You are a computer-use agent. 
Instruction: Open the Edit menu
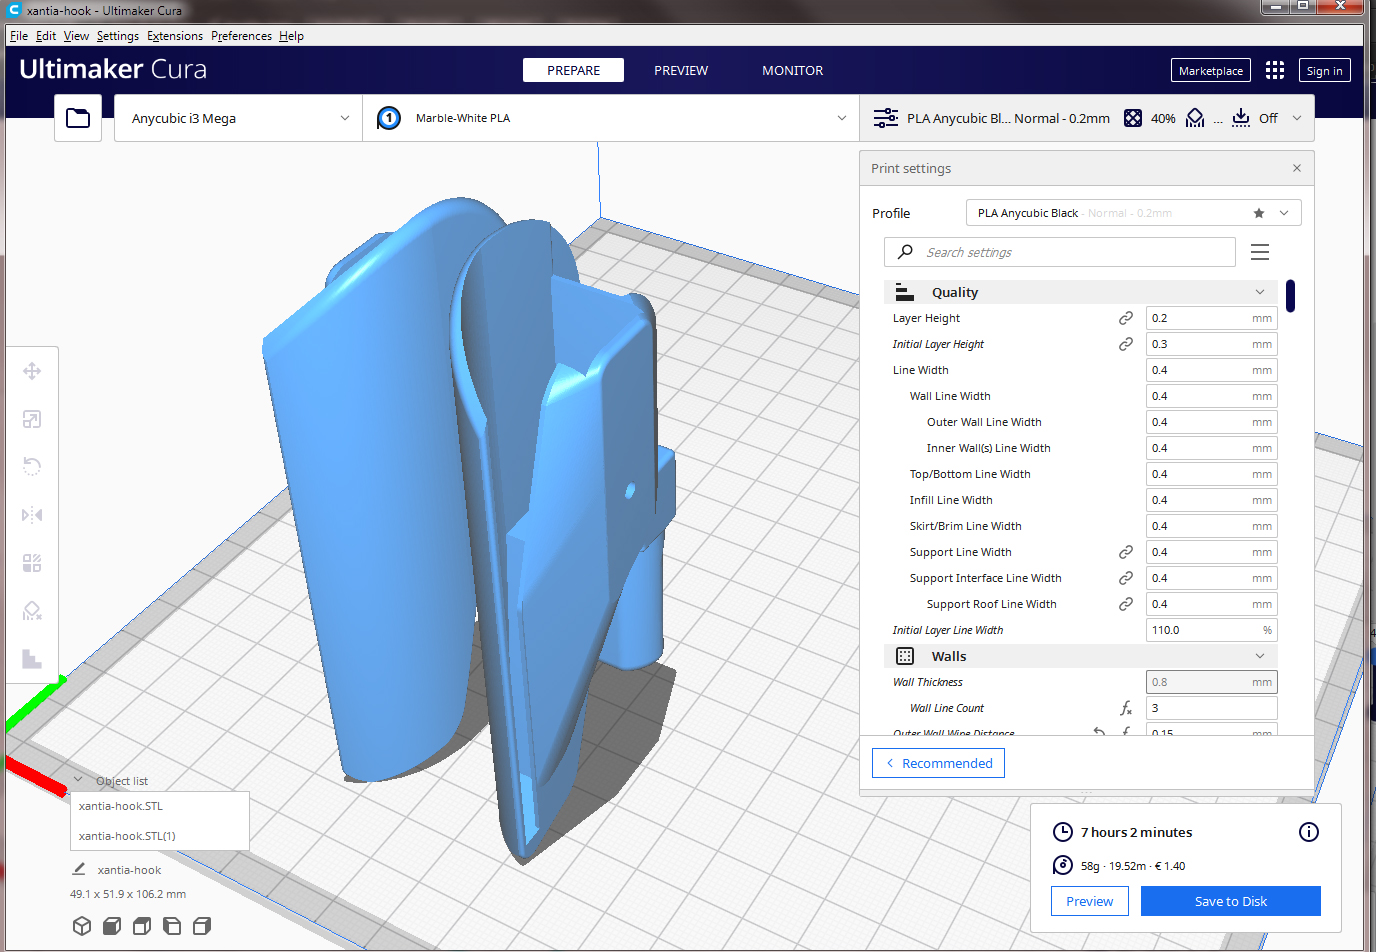(46, 36)
